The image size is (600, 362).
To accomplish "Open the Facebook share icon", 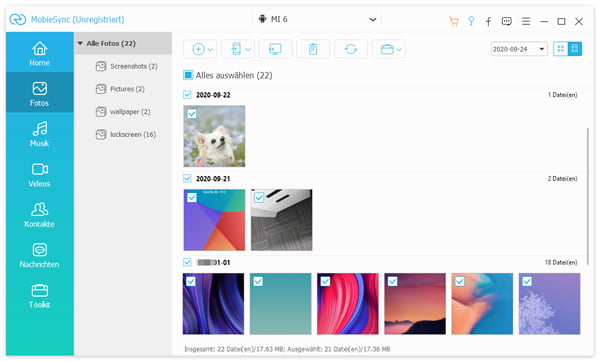I will click(489, 21).
